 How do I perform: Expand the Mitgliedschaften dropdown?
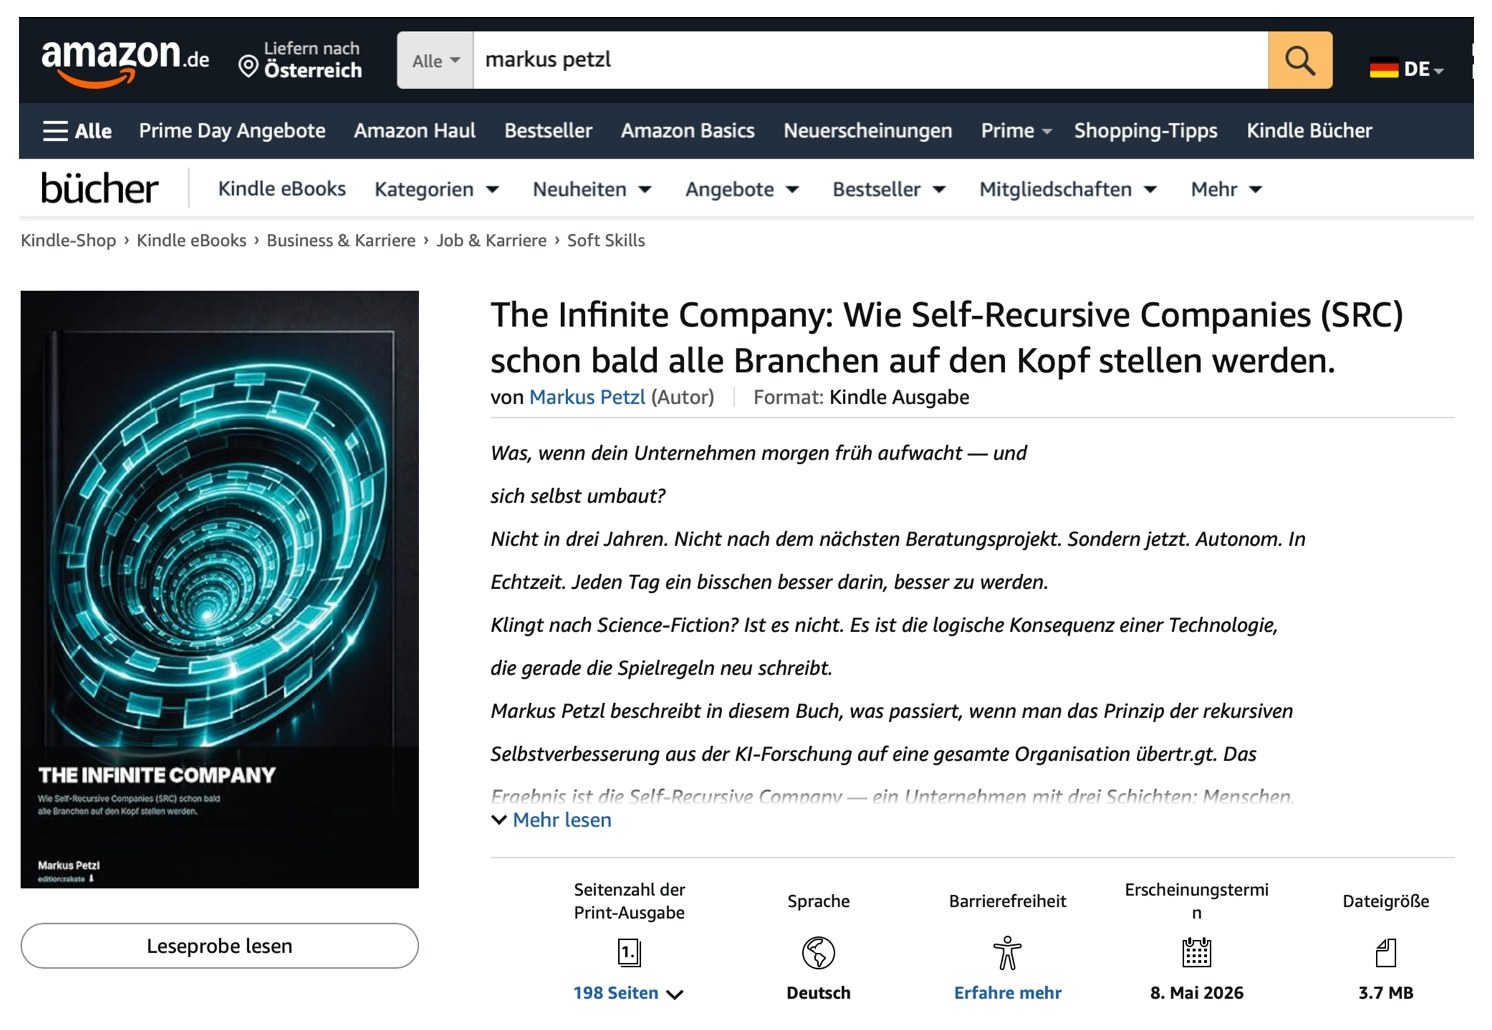pos(1068,189)
